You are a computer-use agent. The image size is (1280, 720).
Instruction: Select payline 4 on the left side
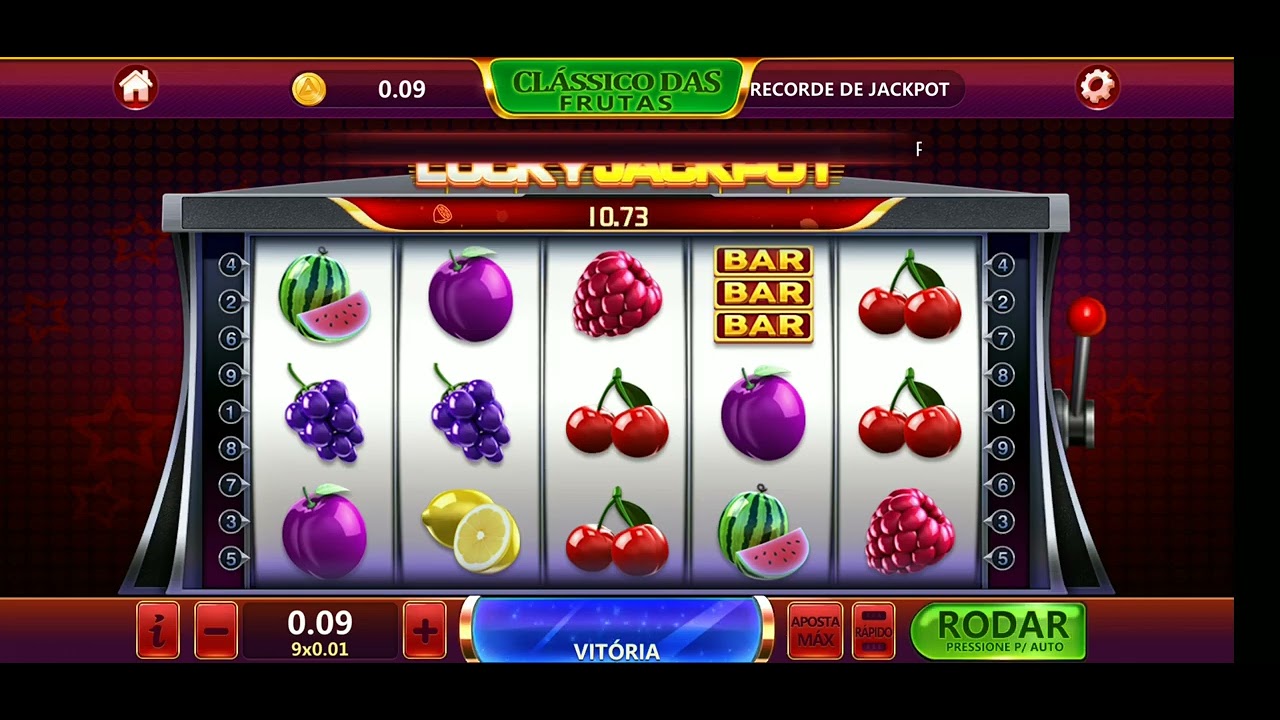click(x=232, y=265)
